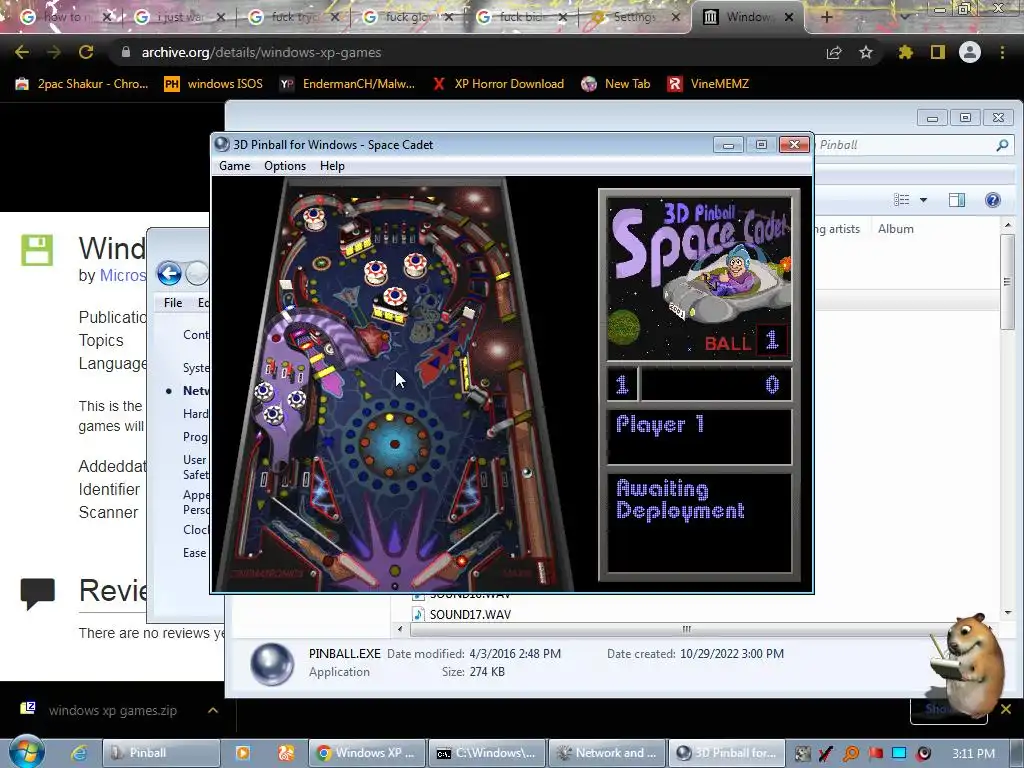
Task: Open the Chrome extensions puzzle icon
Action: click(x=905, y=52)
